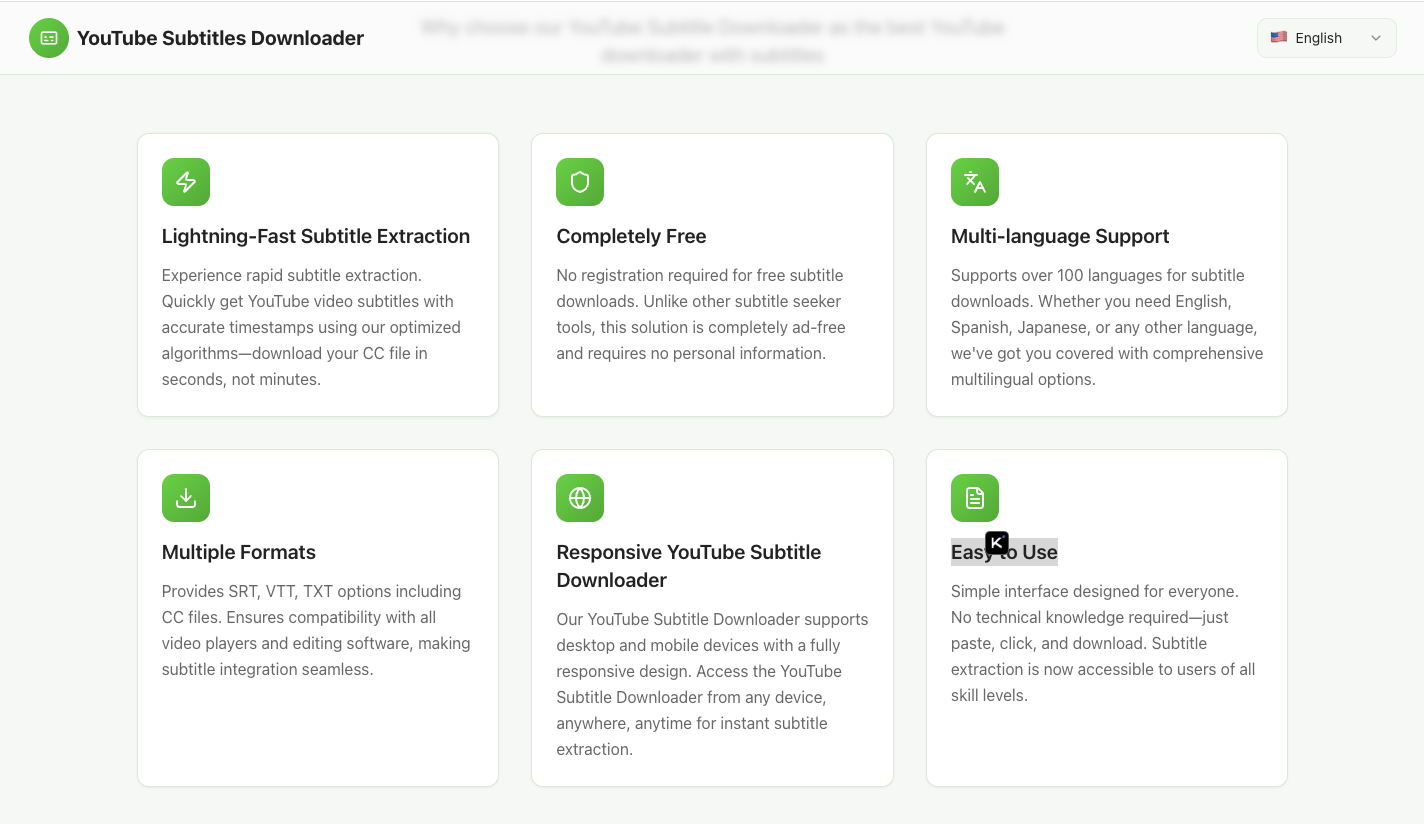The image size is (1424, 824).
Task: Select the Lightning-Fast Subtitle Extraction heading
Action: click(x=316, y=236)
